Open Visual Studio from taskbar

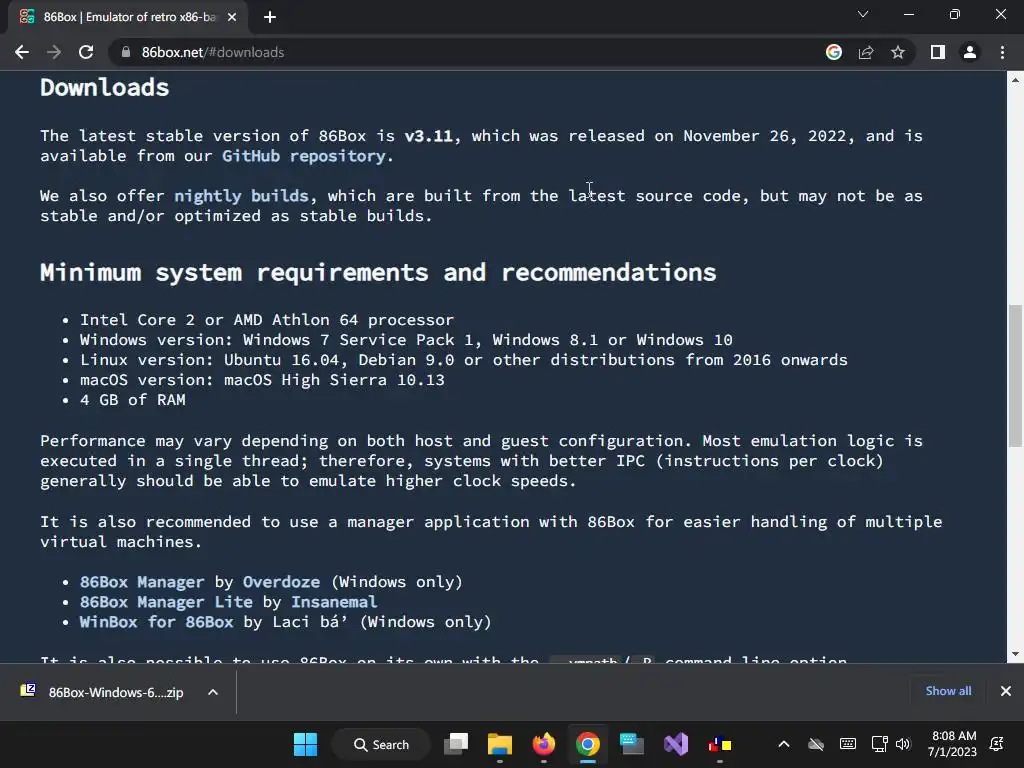(676, 744)
